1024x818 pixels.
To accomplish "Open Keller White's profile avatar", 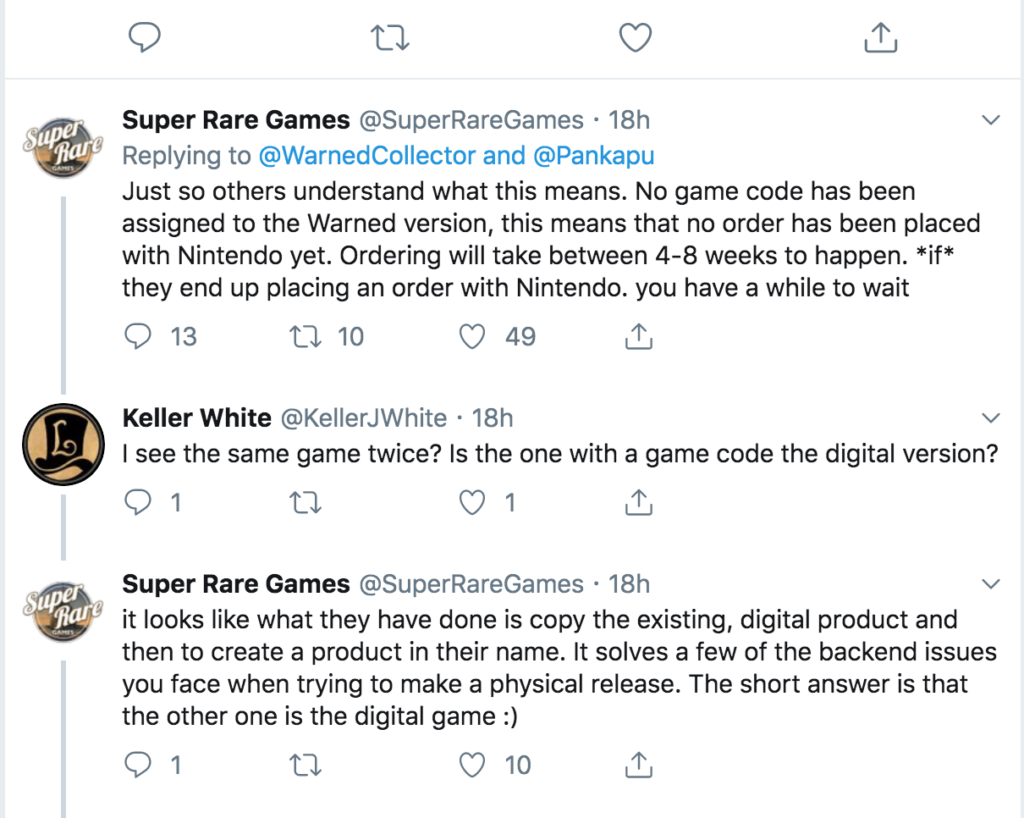I will tap(64, 445).
